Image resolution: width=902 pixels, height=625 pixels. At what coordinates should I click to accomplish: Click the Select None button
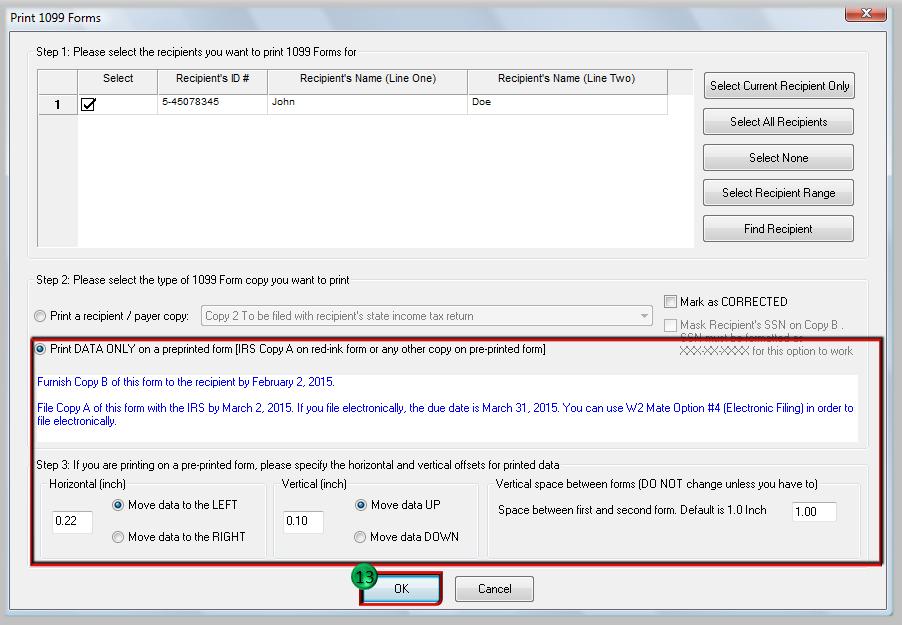point(778,158)
